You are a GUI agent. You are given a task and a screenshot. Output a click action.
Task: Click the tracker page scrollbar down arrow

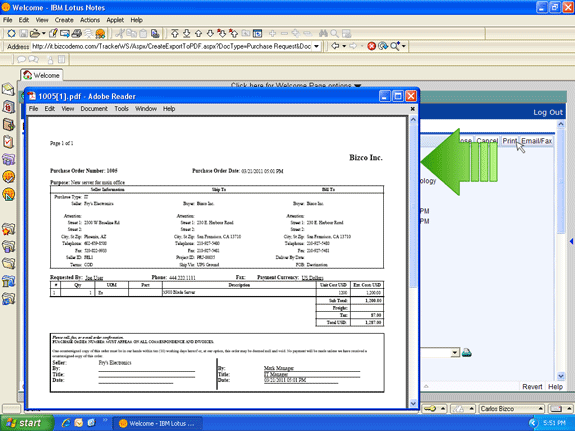click(561, 376)
